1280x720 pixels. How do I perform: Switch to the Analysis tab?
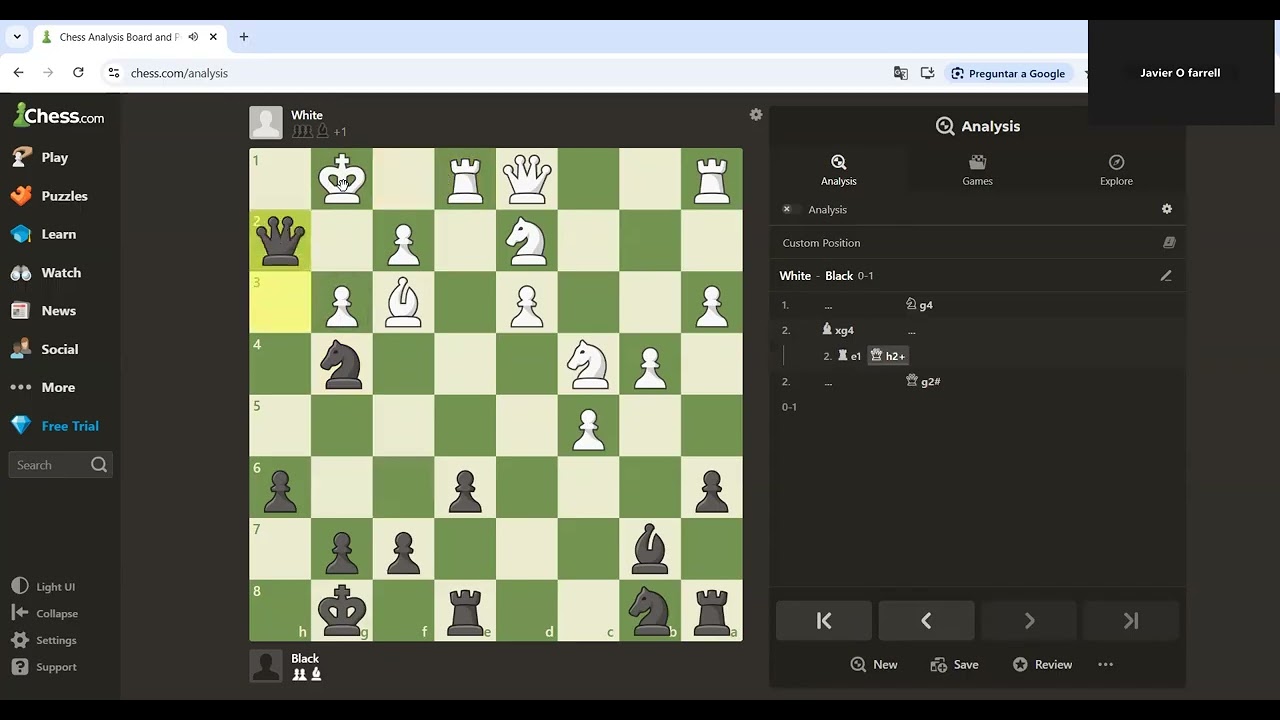[x=838, y=170]
